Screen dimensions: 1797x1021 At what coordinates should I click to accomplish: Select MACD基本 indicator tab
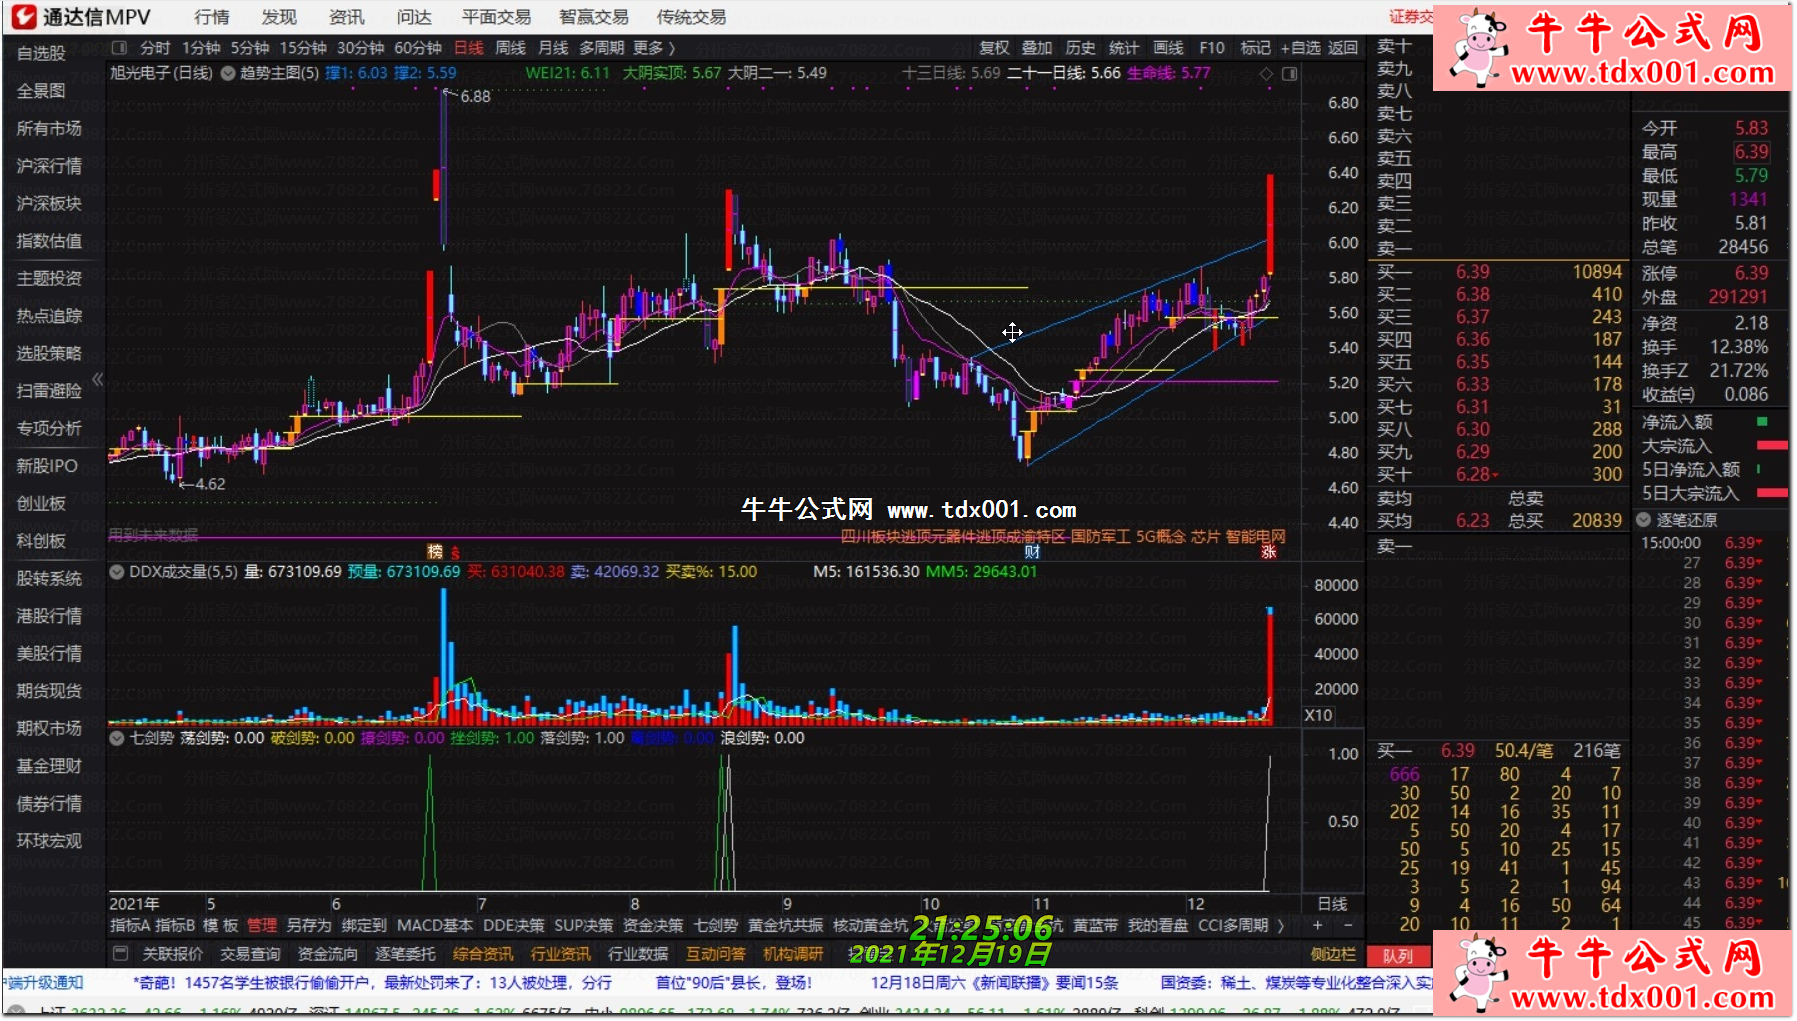tap(435, 925)
